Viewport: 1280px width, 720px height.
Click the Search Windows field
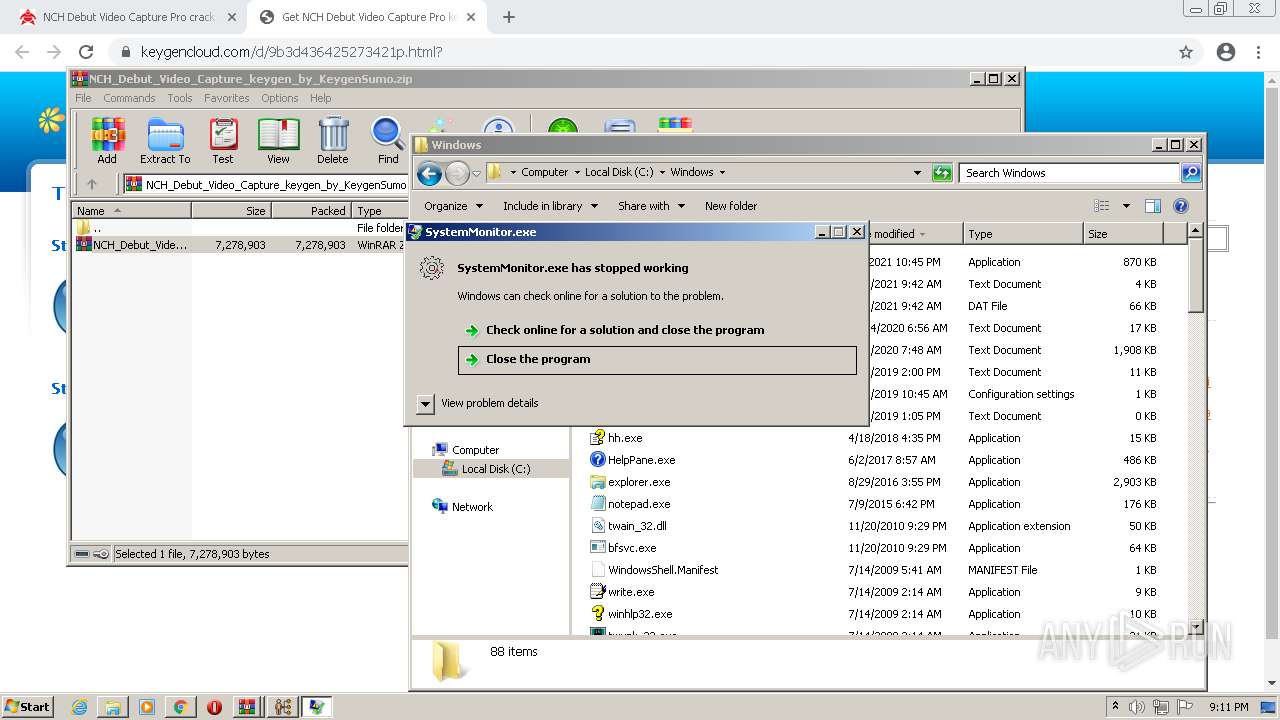[x=1068, y=173]
